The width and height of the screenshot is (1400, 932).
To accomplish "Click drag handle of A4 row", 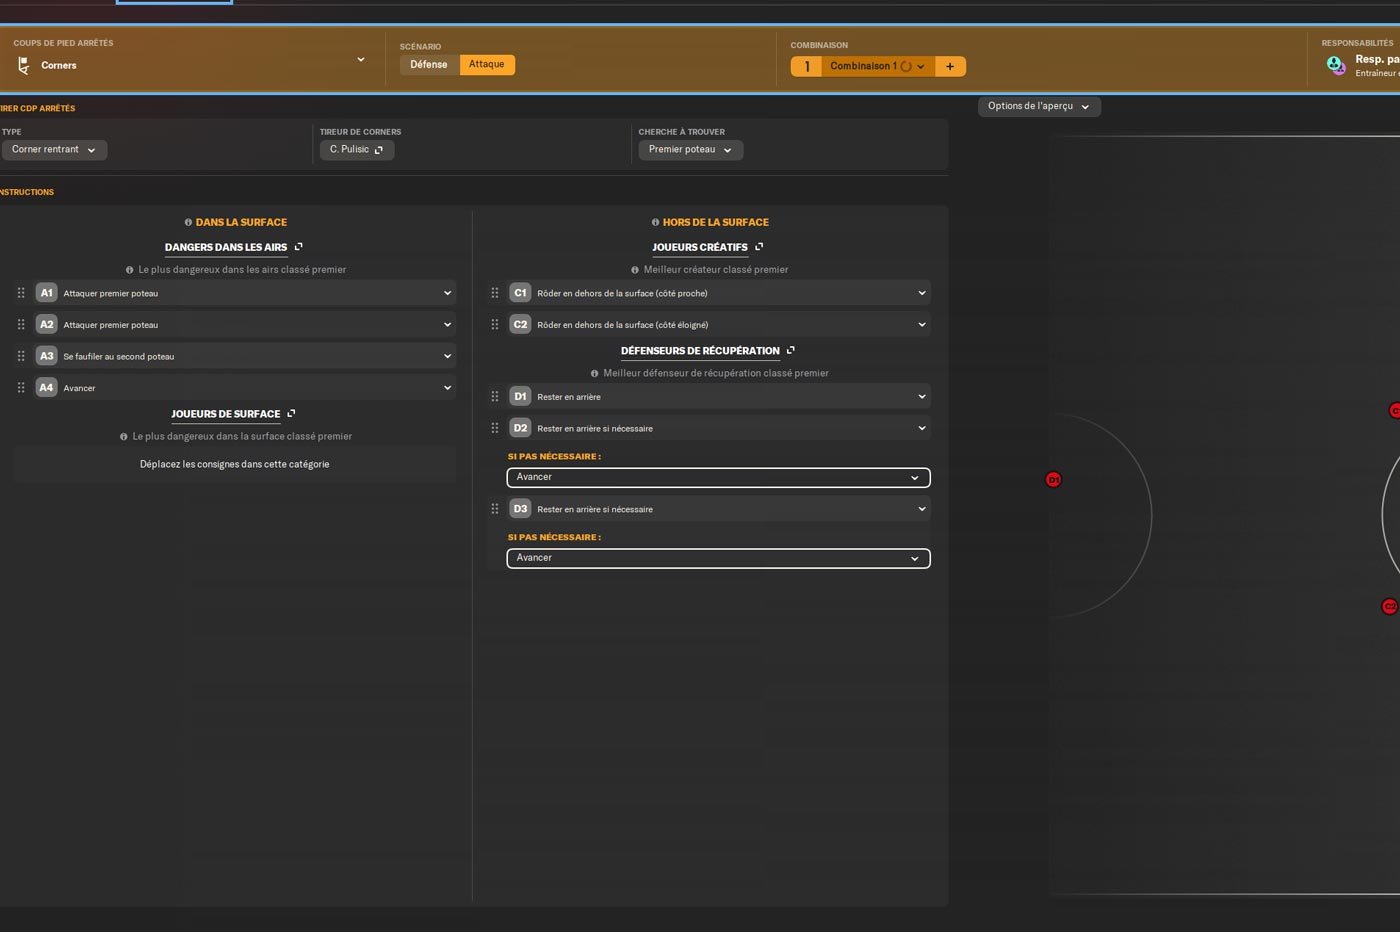I will (21, 388).
